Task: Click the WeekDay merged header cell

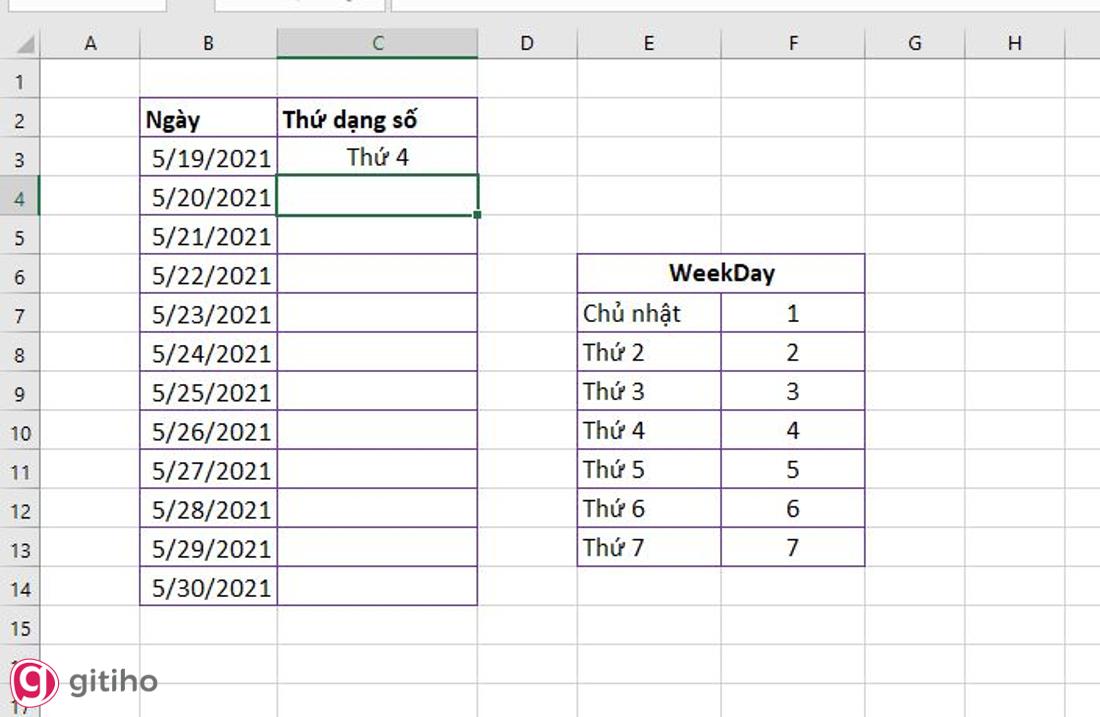Action: 721,273
